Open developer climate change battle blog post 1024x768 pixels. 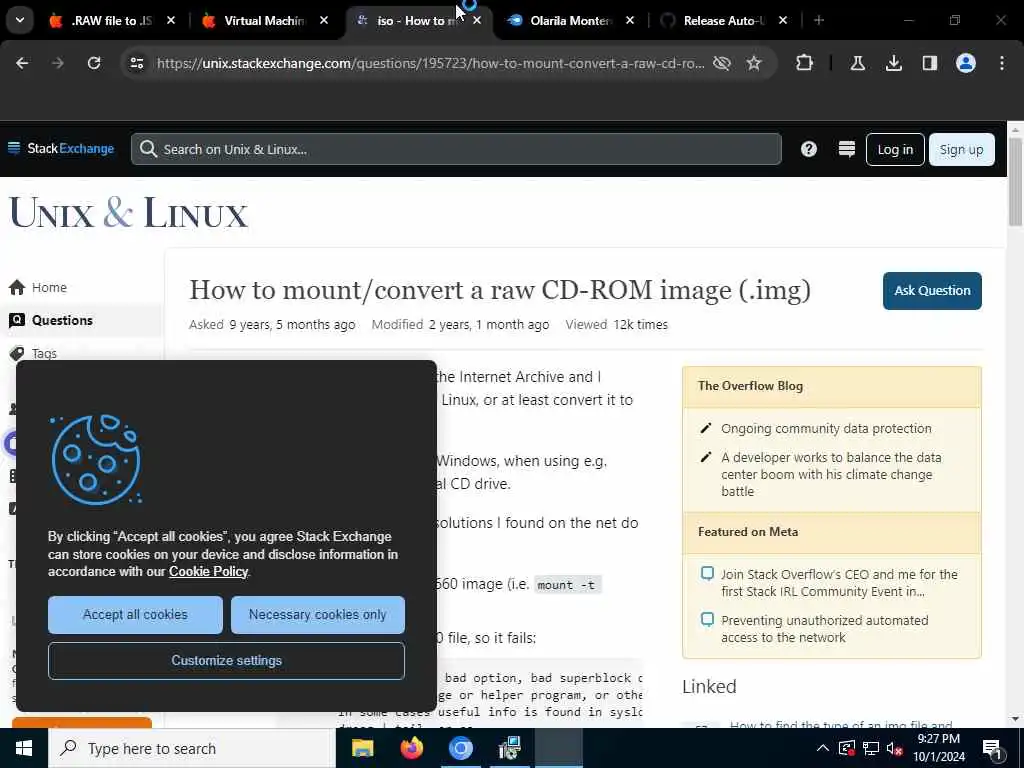click(x=831, y=474)
